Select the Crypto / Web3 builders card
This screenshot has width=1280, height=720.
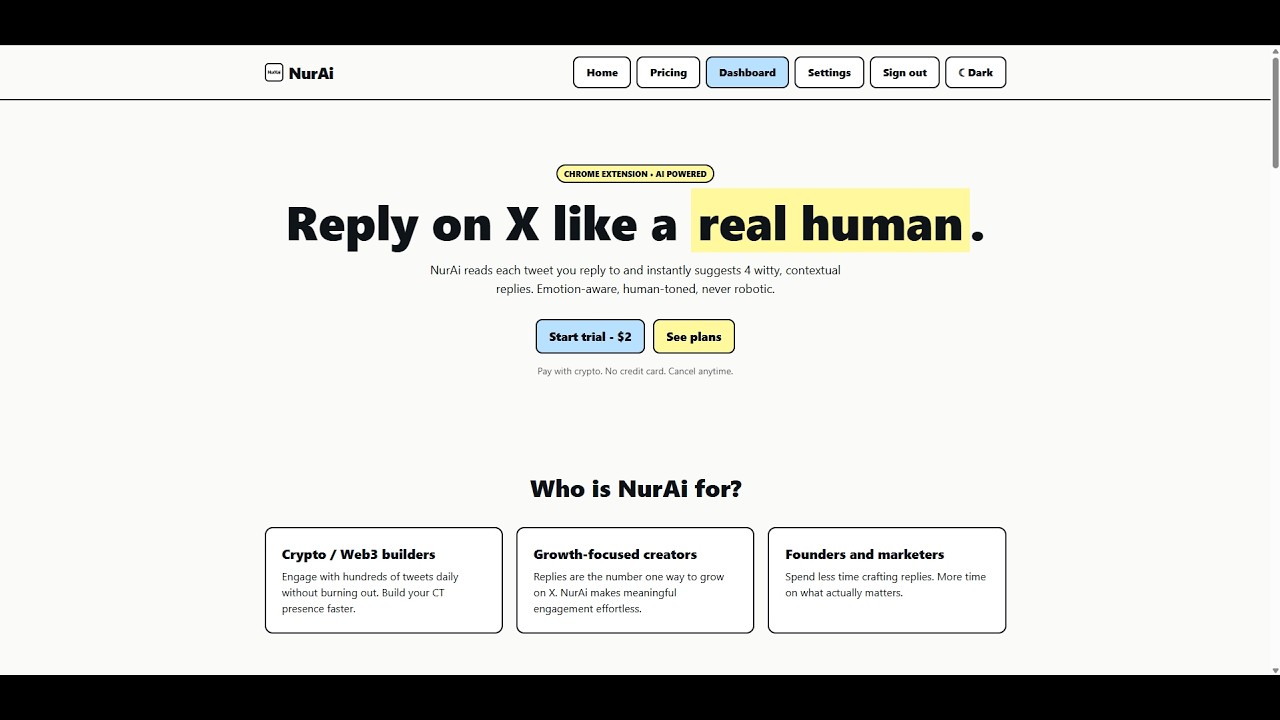point(384,580)
